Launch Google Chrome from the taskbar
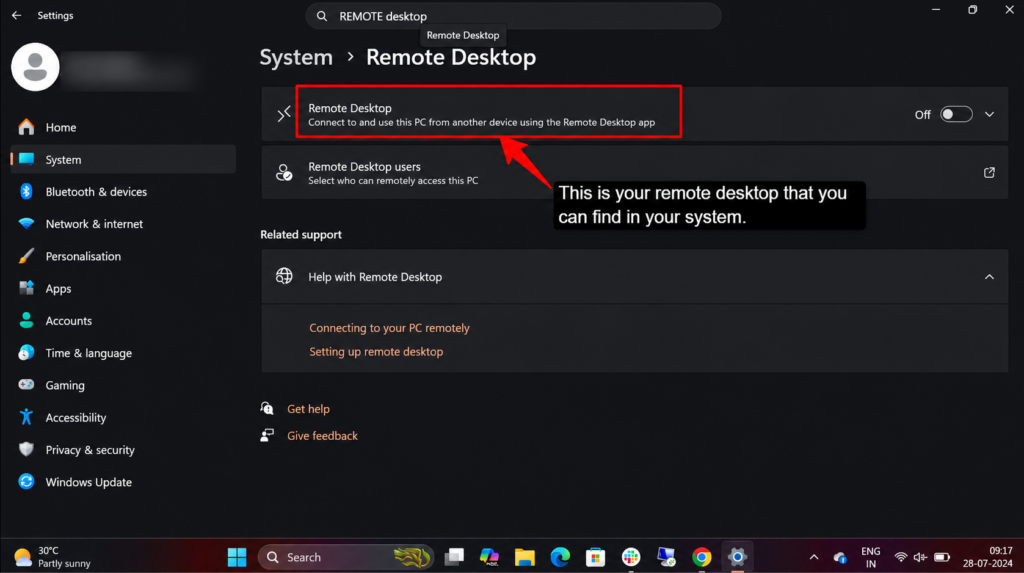This screenshot has width=1024, height=573. click(701, 557)
